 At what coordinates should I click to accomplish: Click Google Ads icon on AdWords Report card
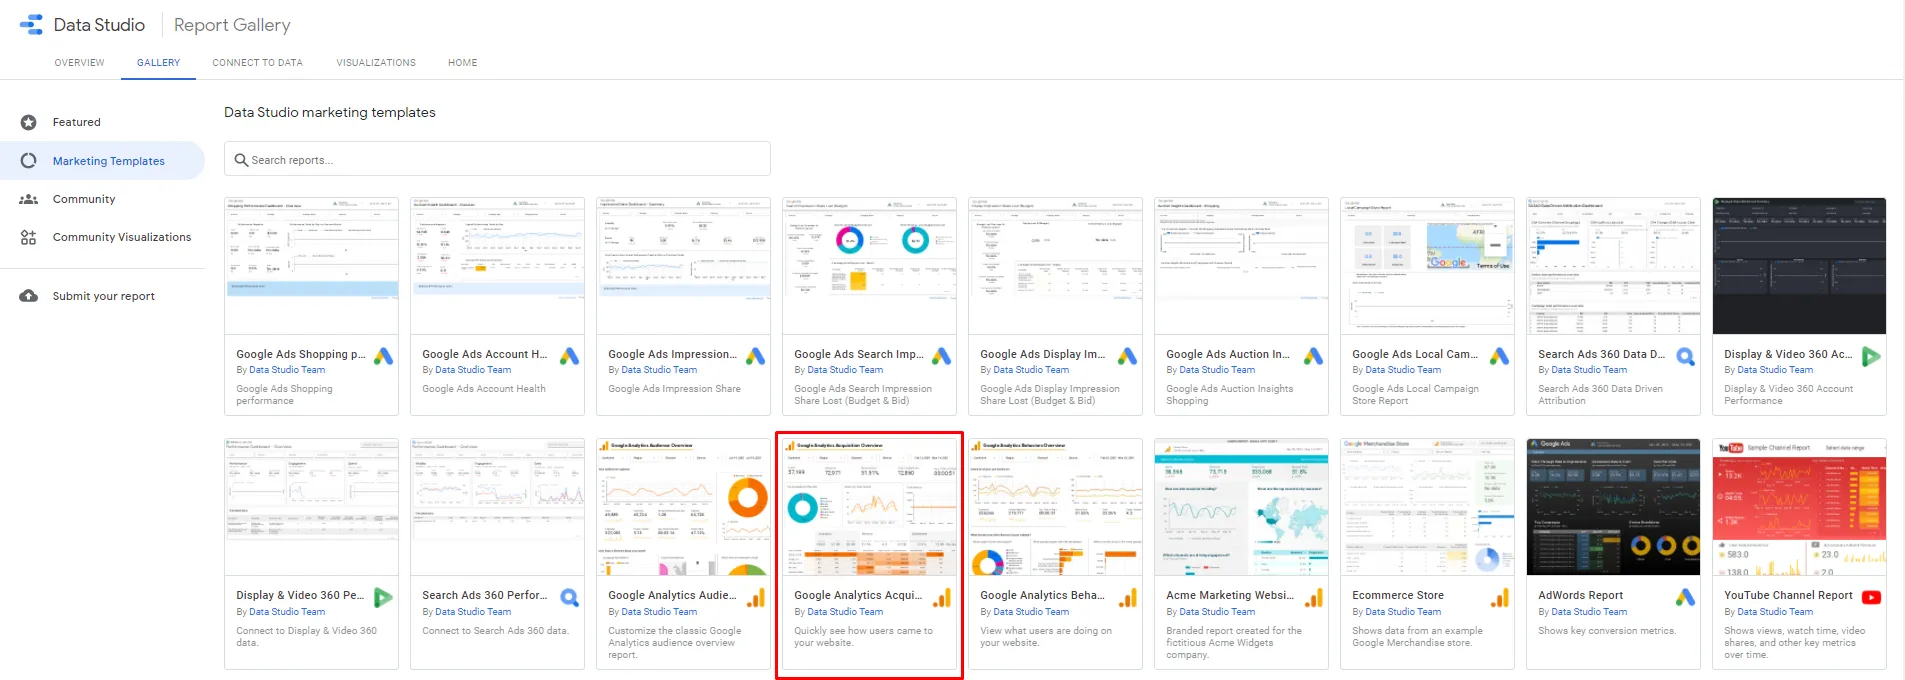(x=1686, y=597)
